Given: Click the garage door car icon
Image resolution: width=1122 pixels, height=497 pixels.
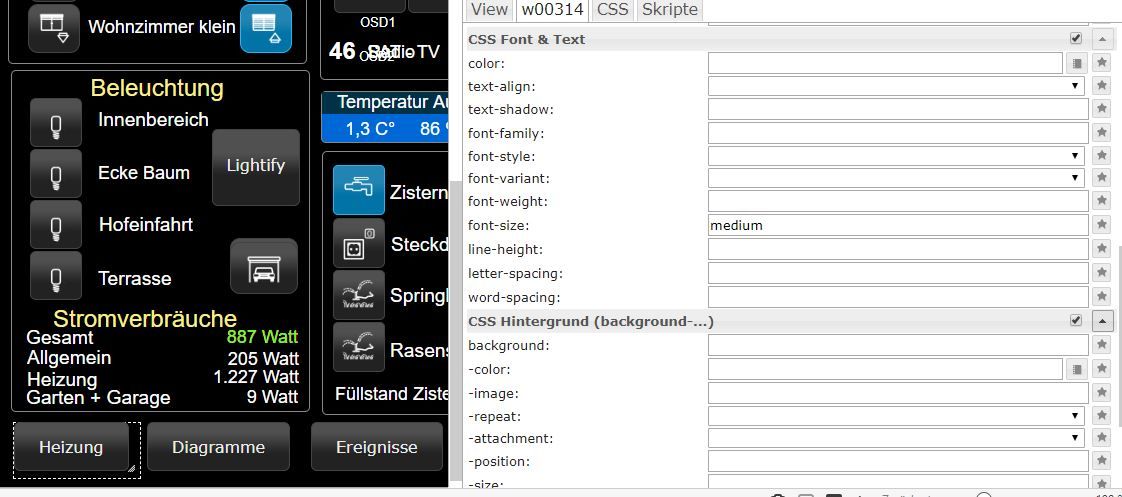Looking at the screenshot, I should pos(264,267).
